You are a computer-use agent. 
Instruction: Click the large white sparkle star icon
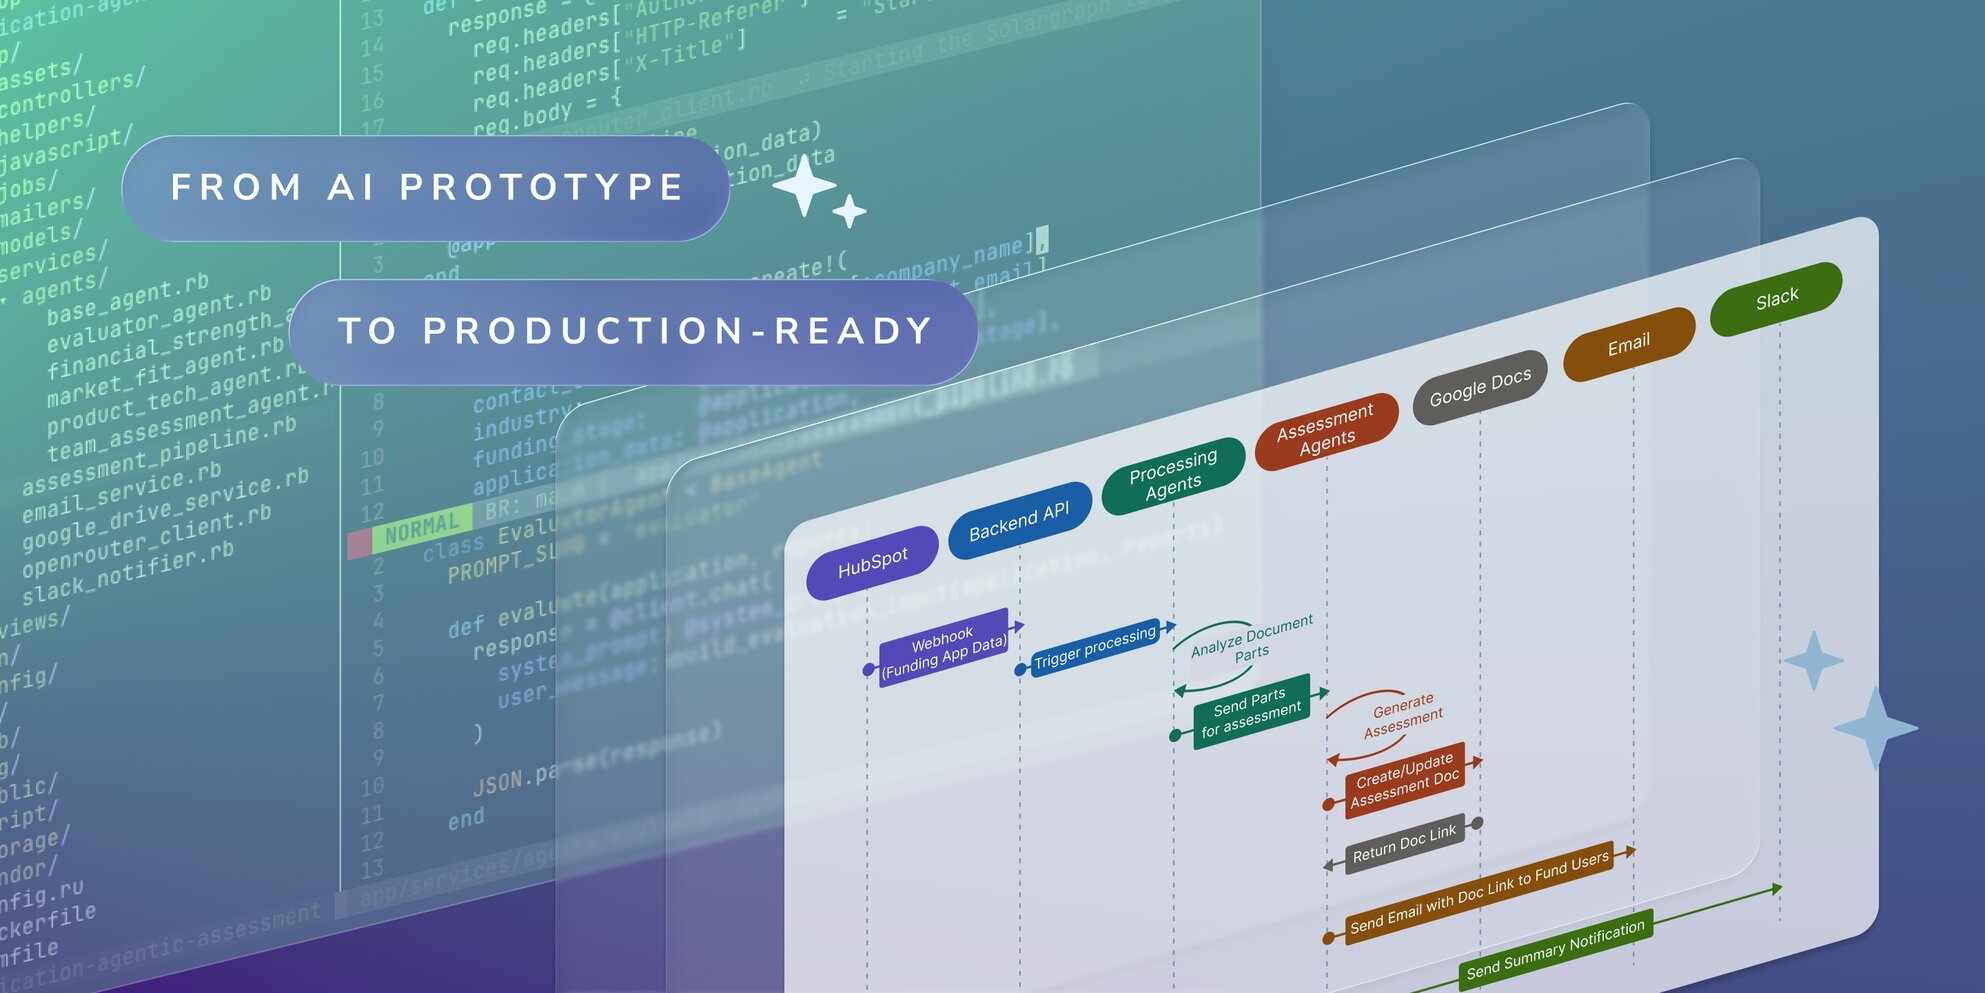point(804,186)
